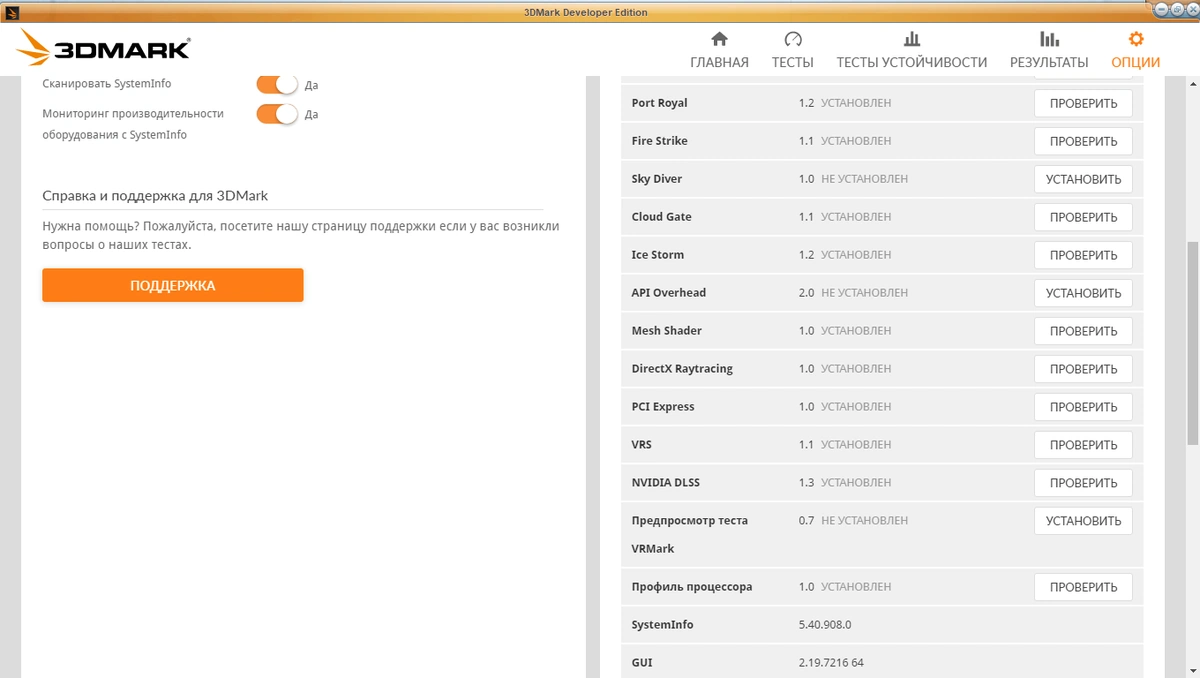The width and height of the screenshot is (1200, 678).
Task: Disable SystemInfo hardware performance monitoring switch
Action: [x=277, y=114]
